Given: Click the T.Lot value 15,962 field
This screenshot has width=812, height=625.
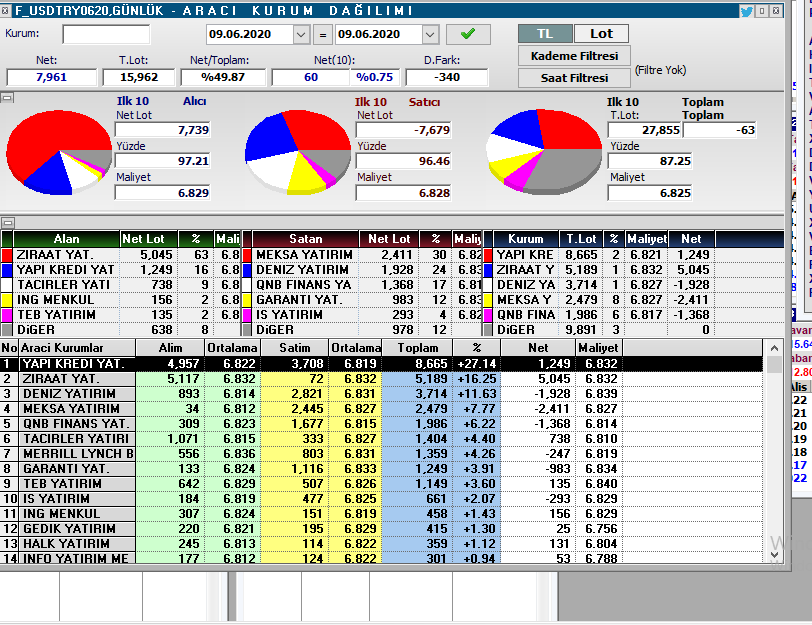Looking at the screenshot, I should 139,78.
